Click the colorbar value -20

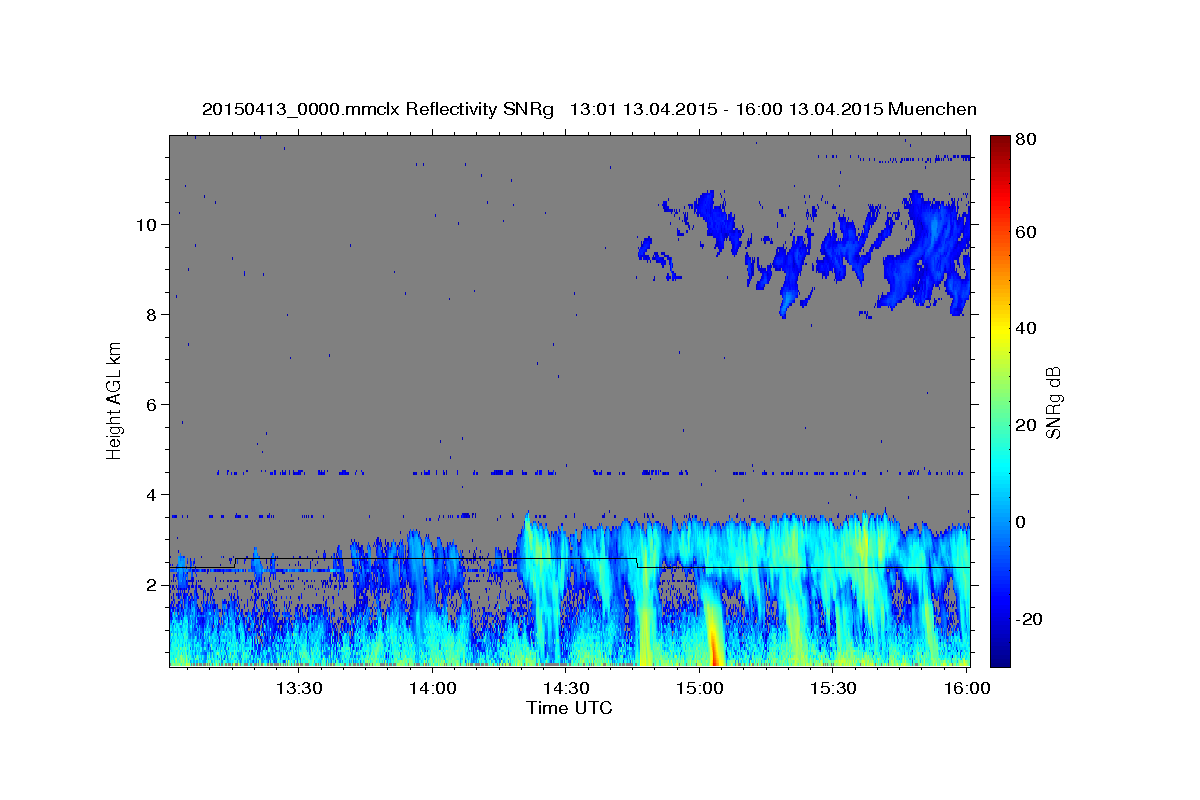[1027, 619]
